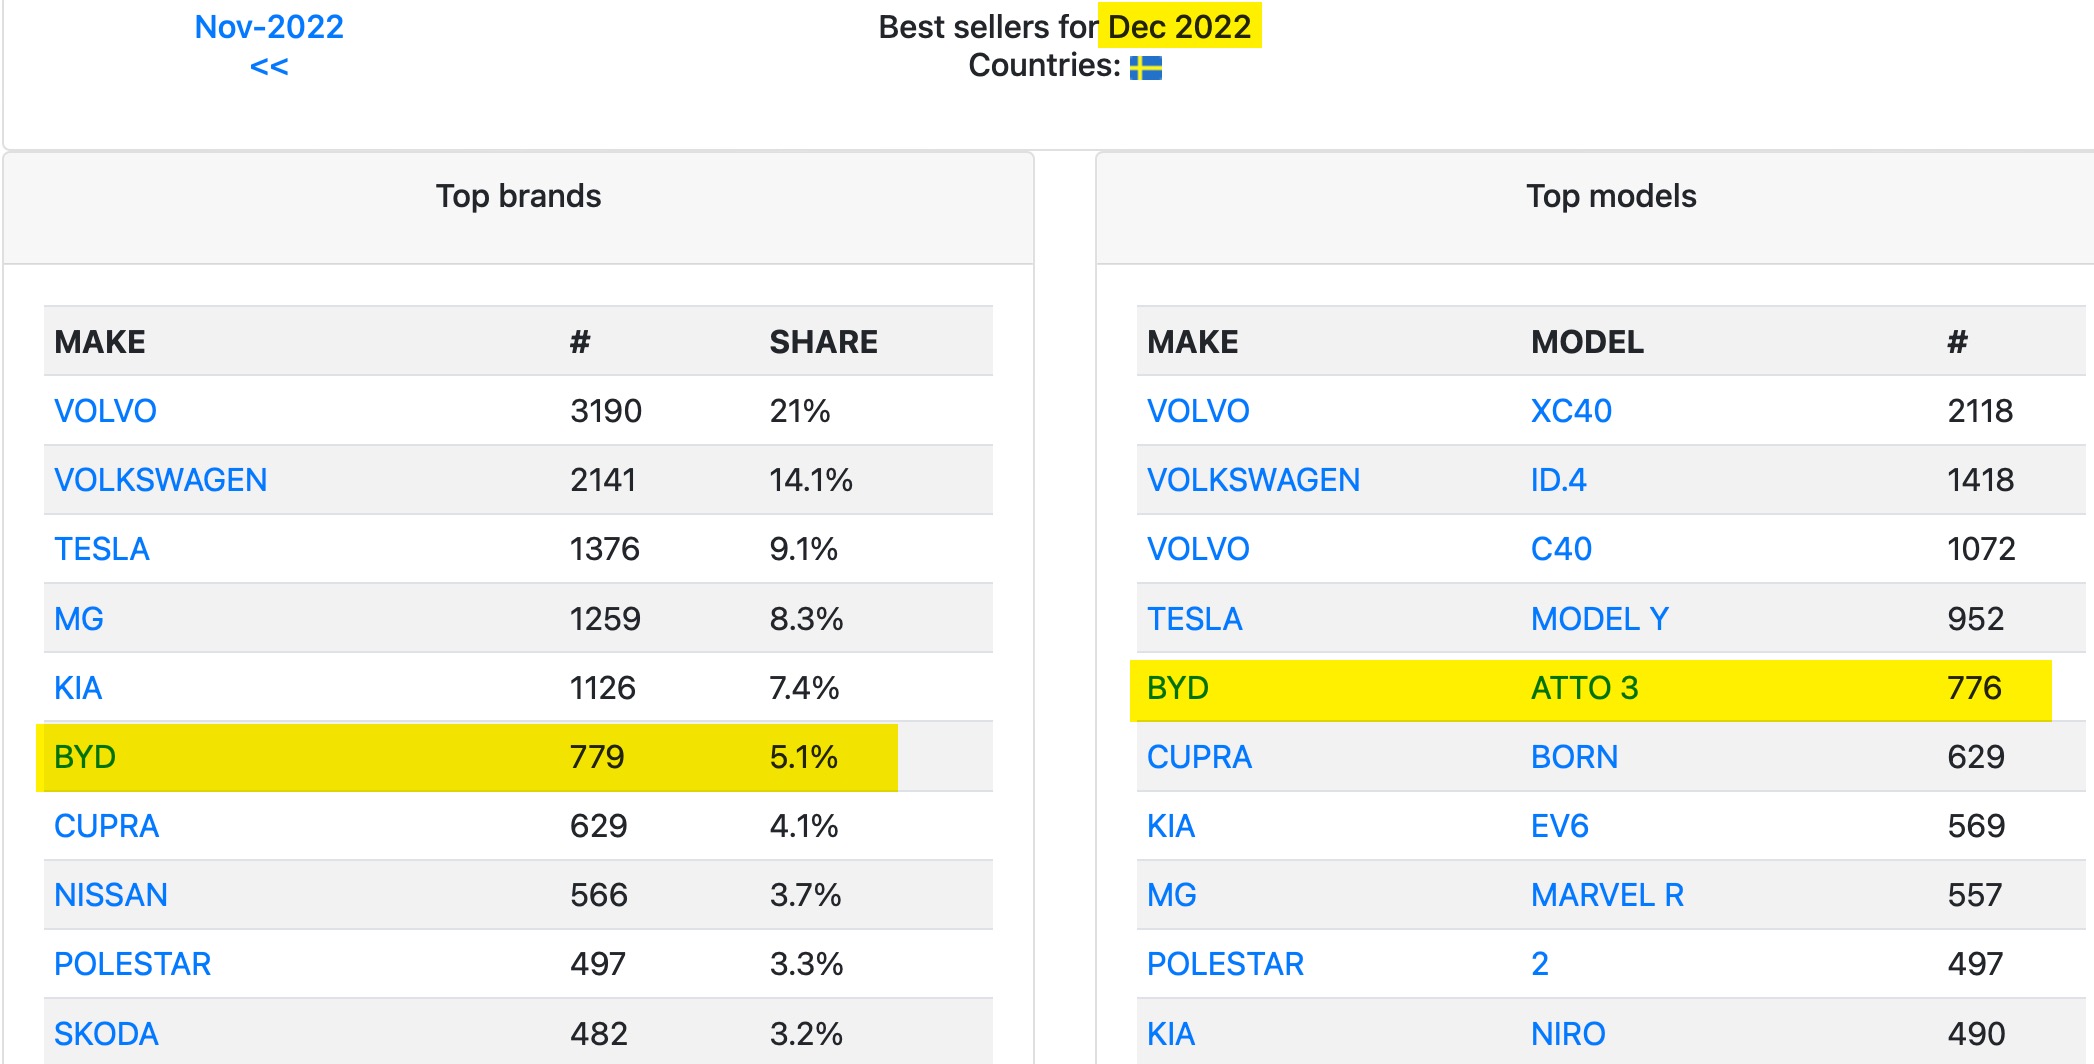This screenshot has width=2094, height=1064.
Task: Open NISSAN brand page
Action: (x=110, y=895)
